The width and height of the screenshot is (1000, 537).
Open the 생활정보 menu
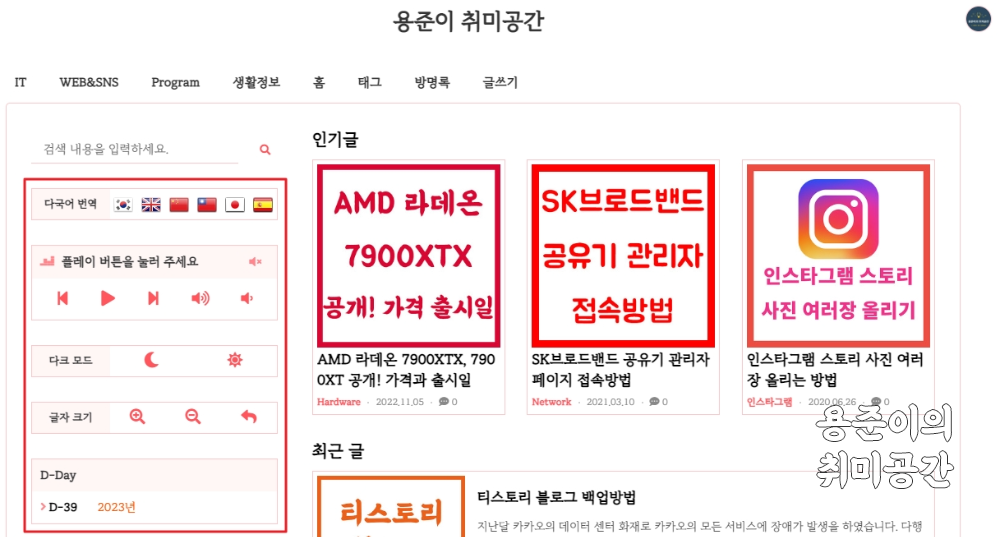pyautogui.click(x=256, y=82)
